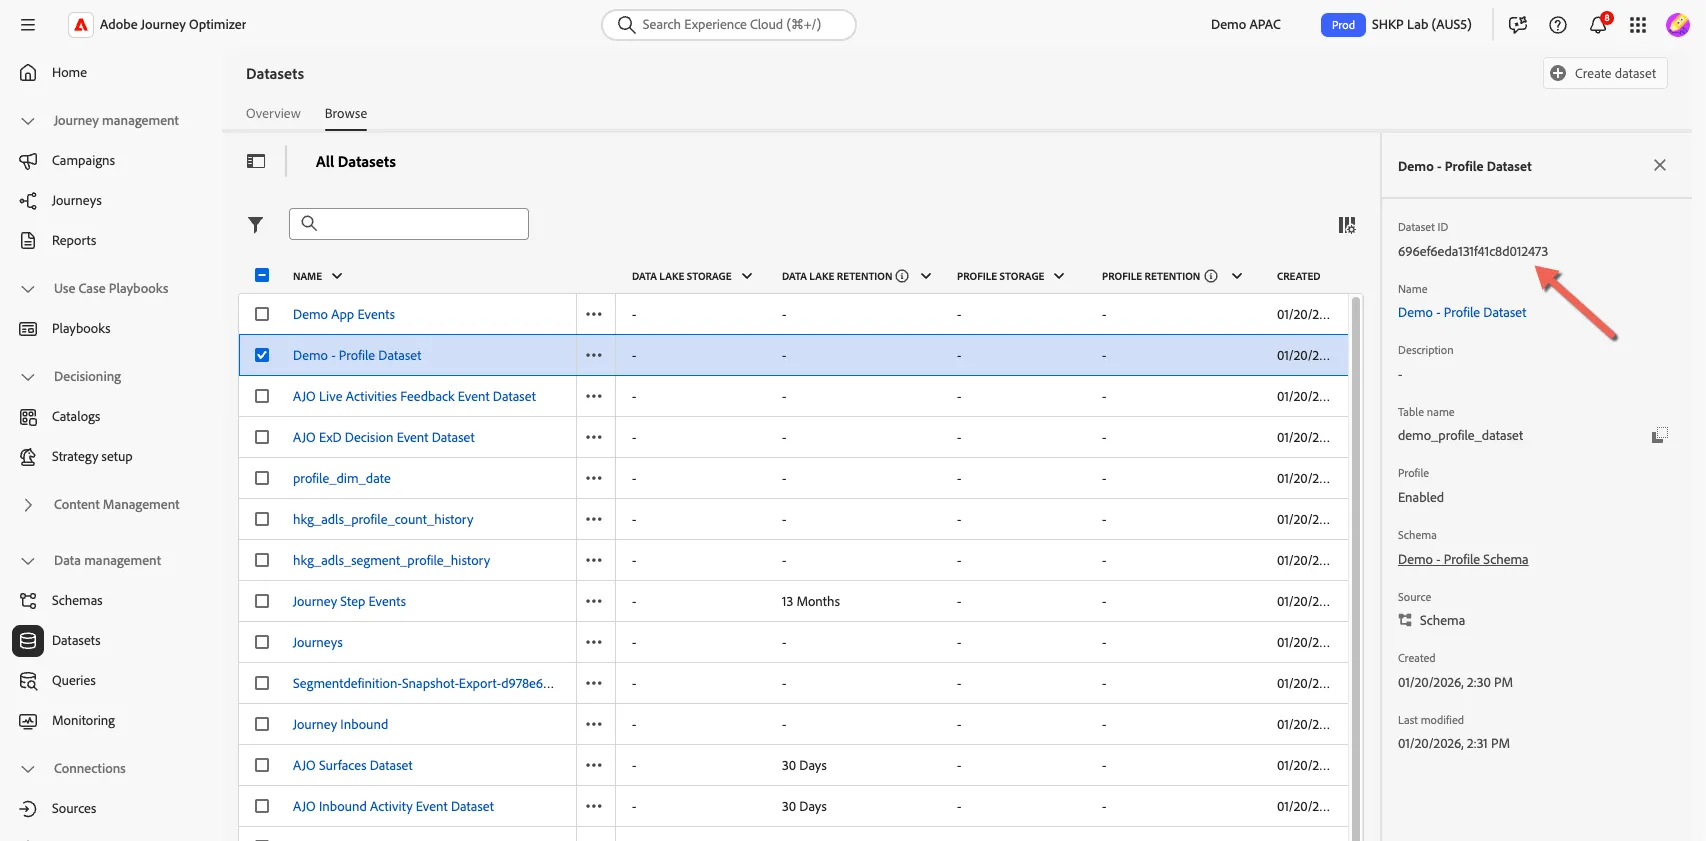Screen dimensions: 1706x841
Task: Open the column customization settings icon
Action: pyautogui.click(x=1347, y=225)
